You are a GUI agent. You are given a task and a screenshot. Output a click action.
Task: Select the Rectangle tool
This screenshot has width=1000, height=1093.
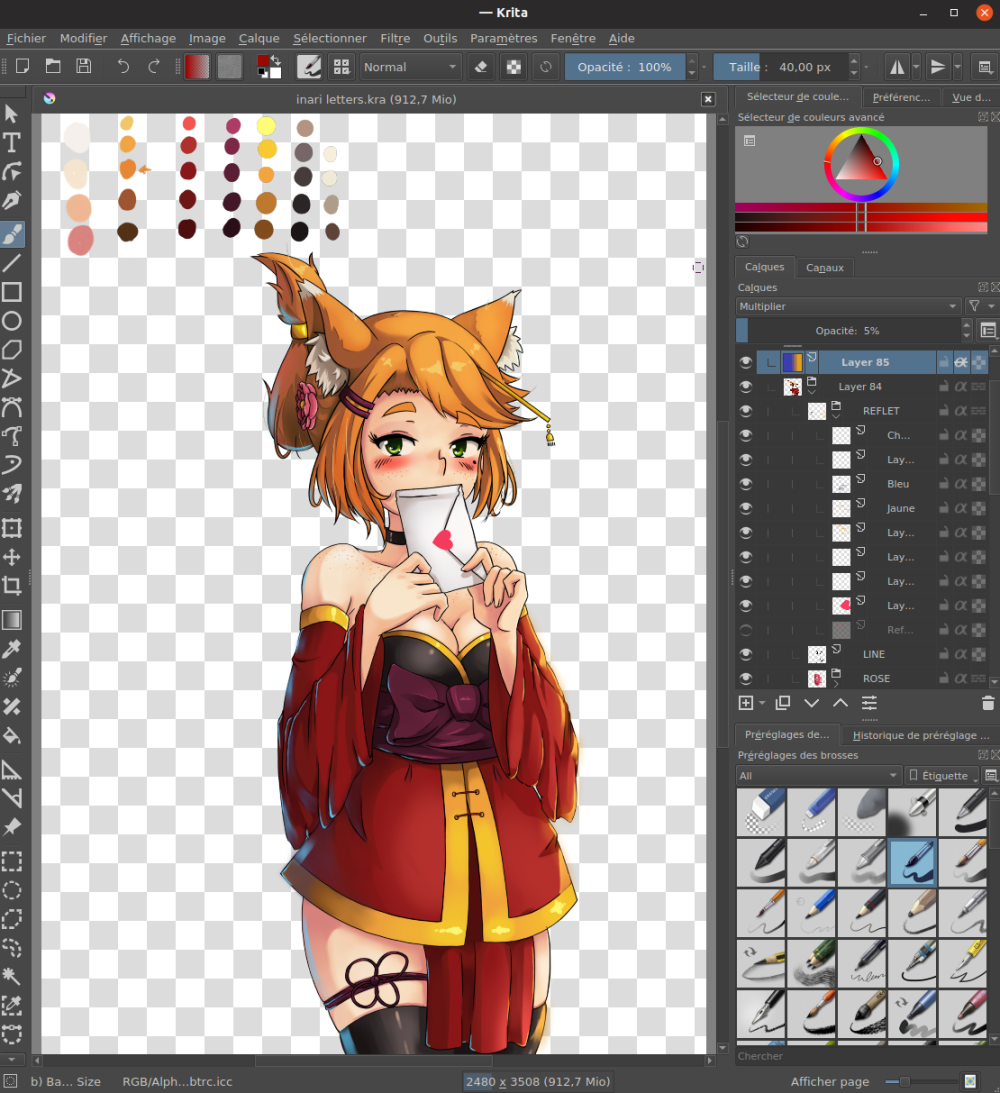click(x=12, y=292)
